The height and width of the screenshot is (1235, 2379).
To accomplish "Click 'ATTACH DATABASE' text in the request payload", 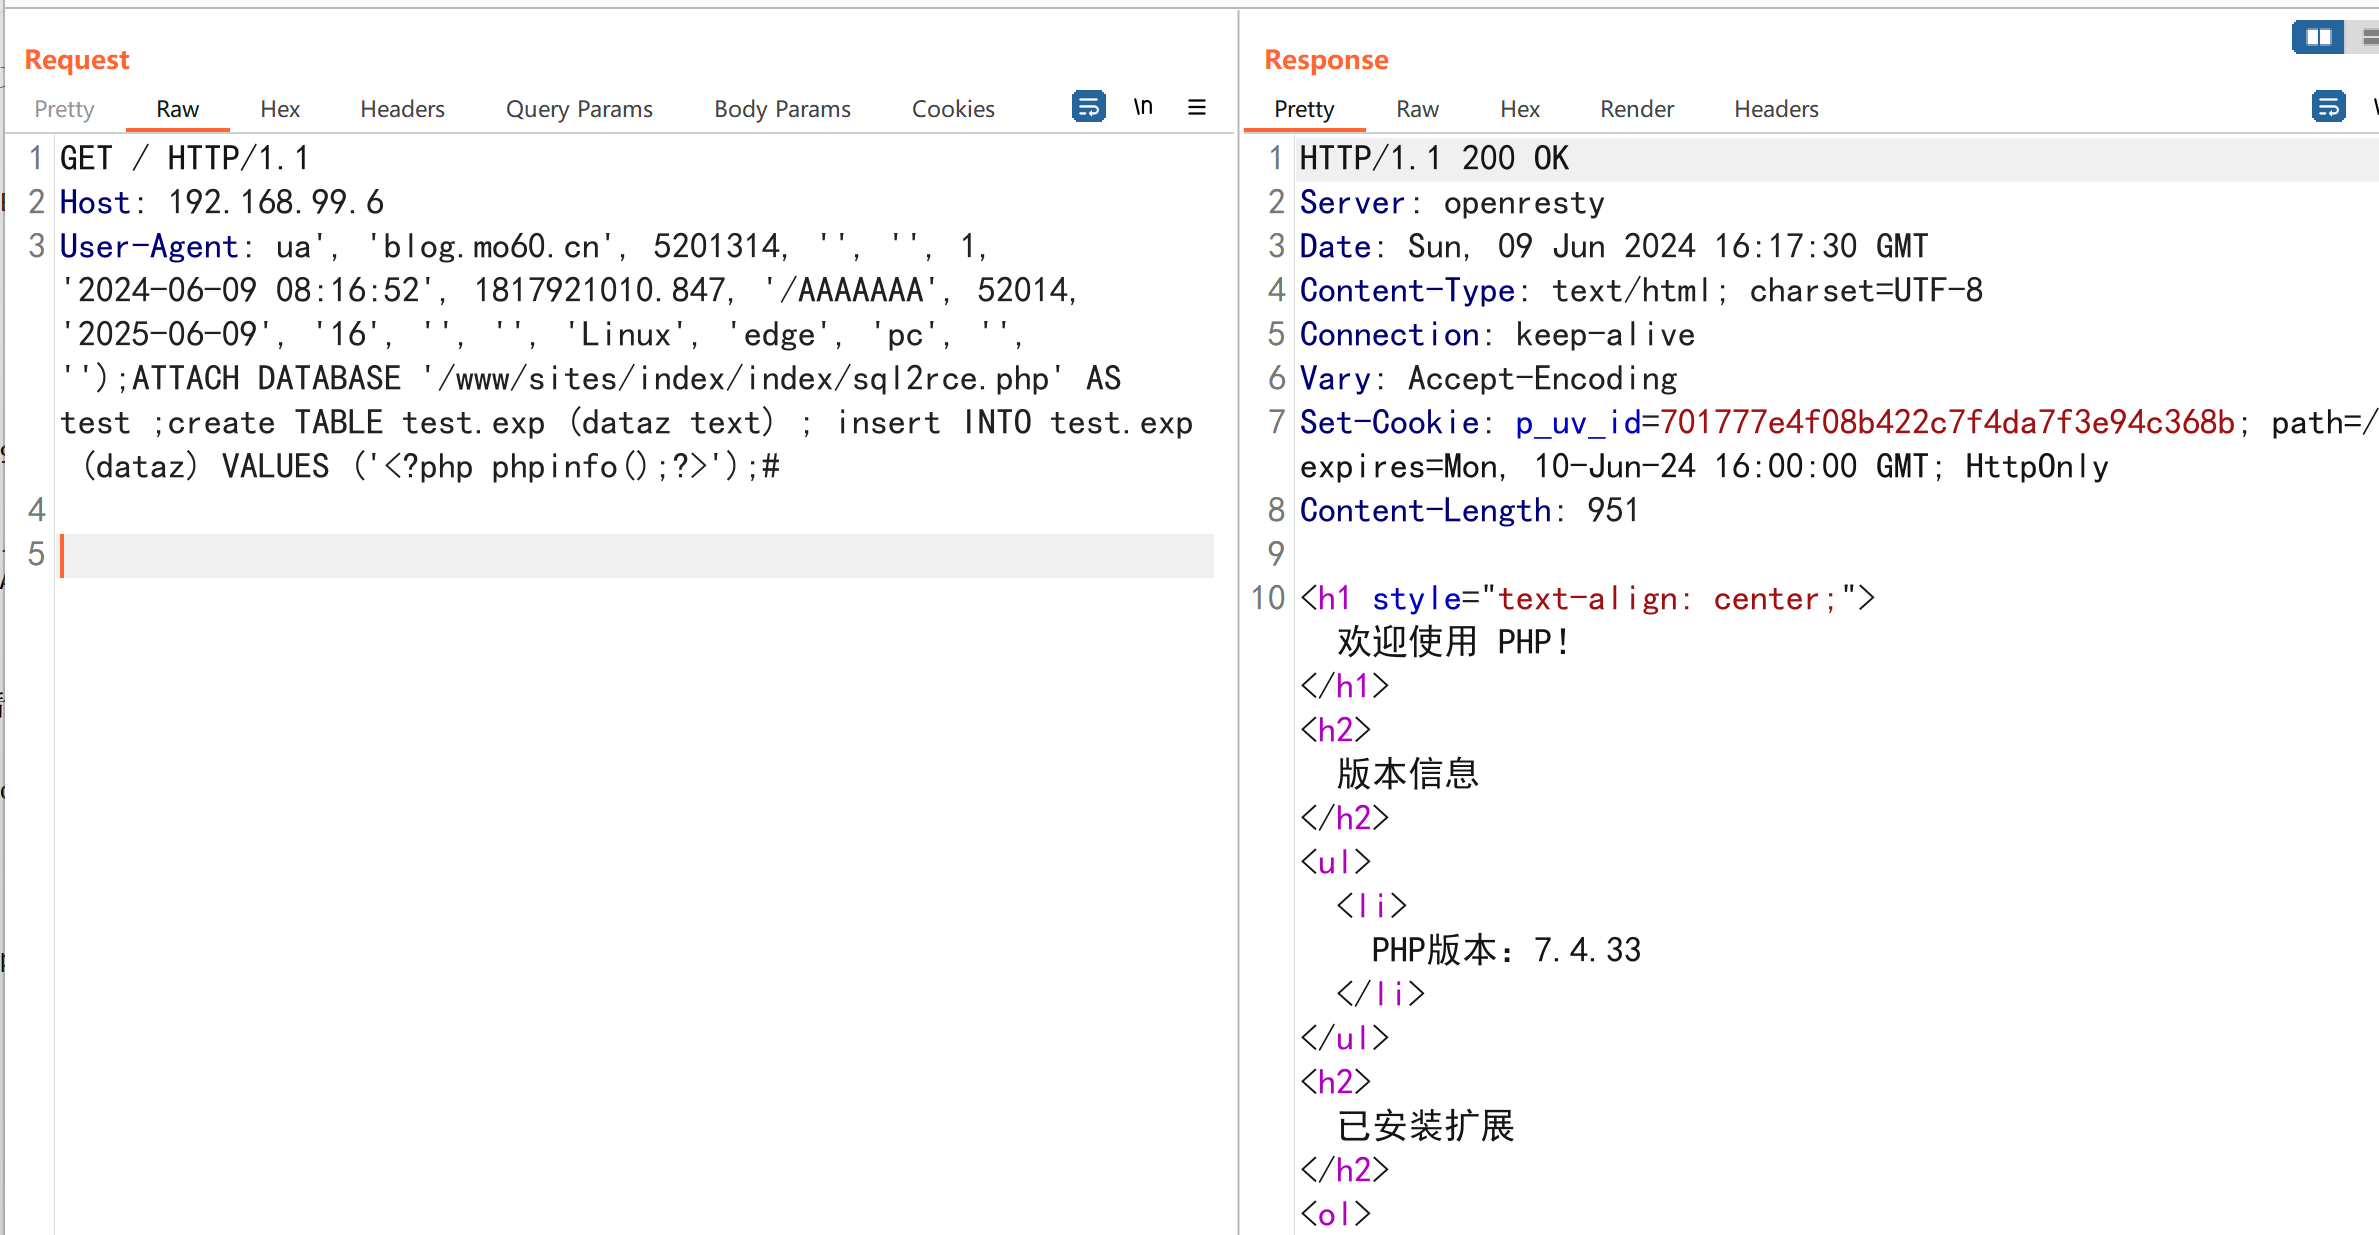I will coord(266,378).
